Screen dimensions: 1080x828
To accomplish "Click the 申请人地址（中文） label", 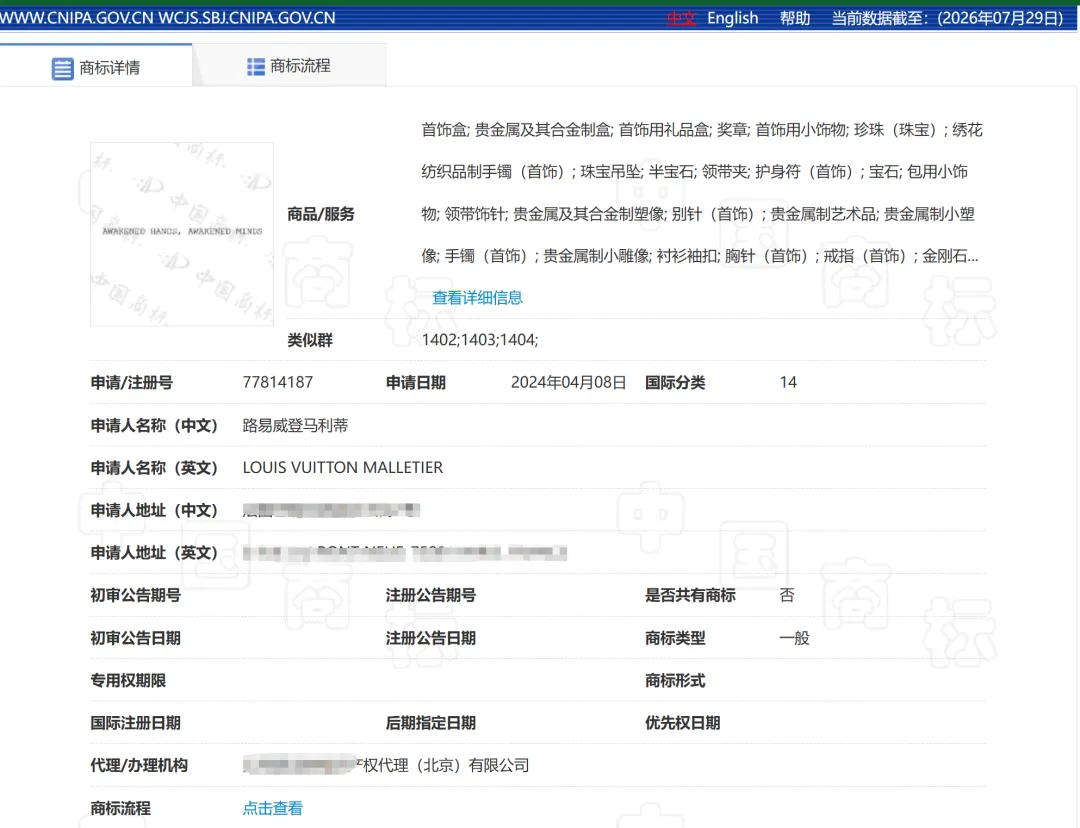I will coord(154,510).
